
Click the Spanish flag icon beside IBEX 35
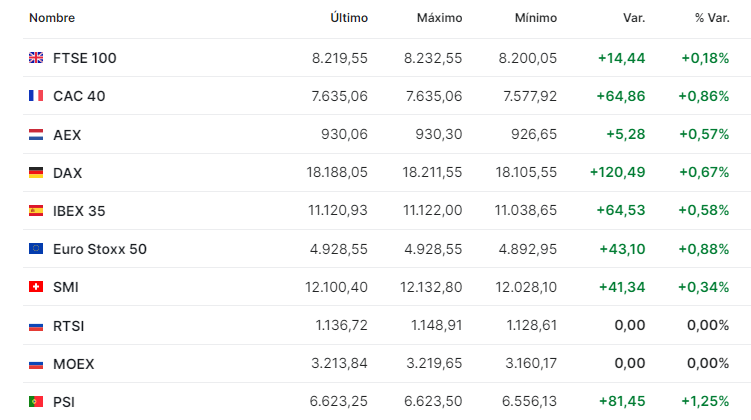(36, 211)
